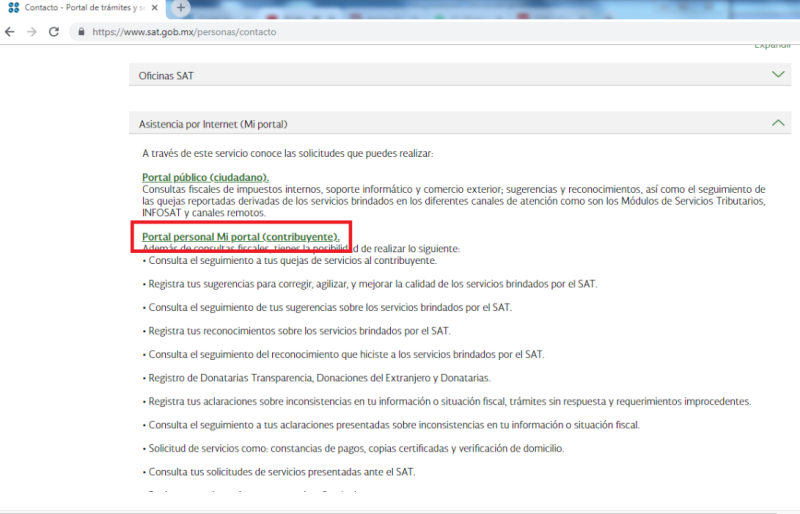
Task: Click paragraph 'Consultas fiscales de impuestos internos'
Action: point(454,201)
